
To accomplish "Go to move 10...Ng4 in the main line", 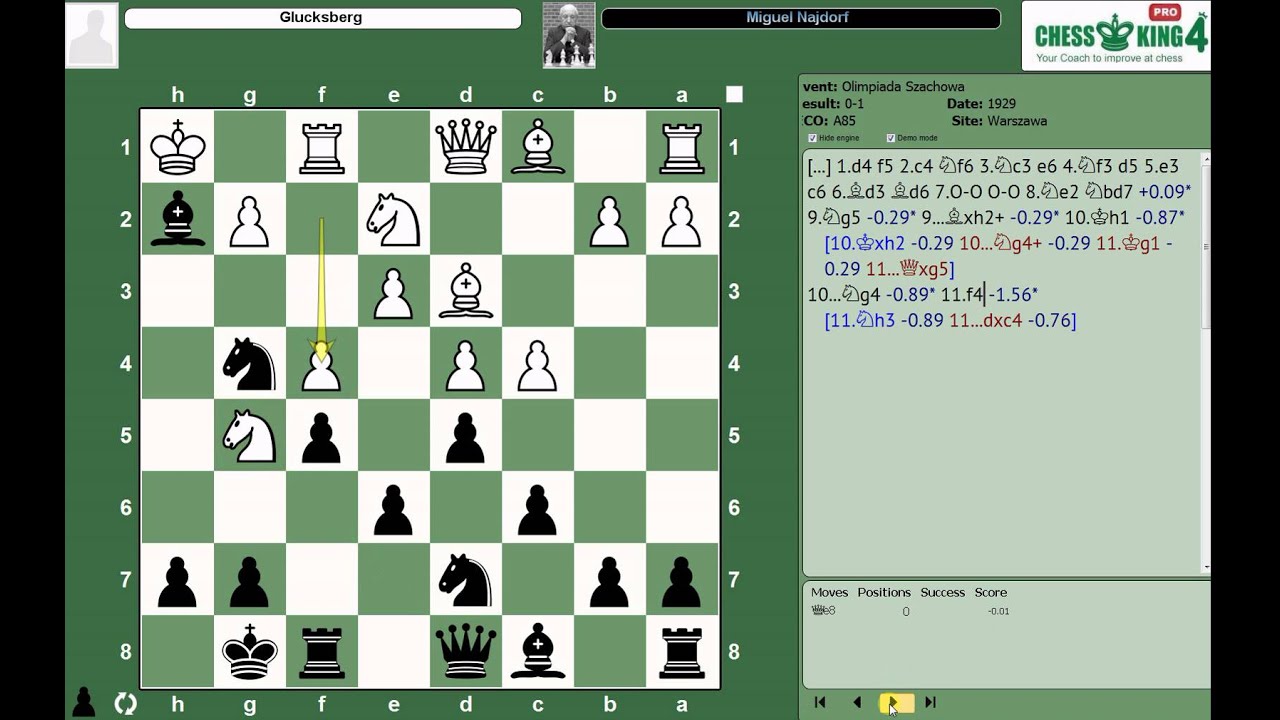I will coord(844,295).
